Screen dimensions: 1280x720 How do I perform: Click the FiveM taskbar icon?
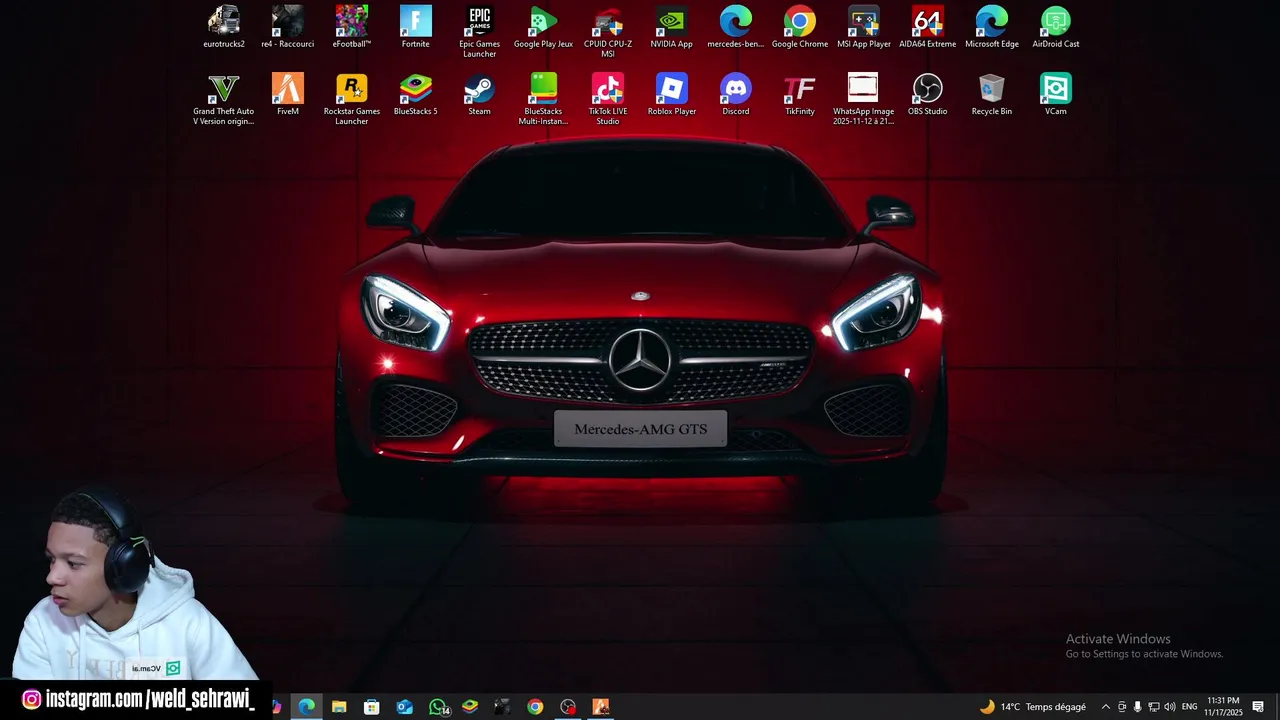(x=601, y=707)
